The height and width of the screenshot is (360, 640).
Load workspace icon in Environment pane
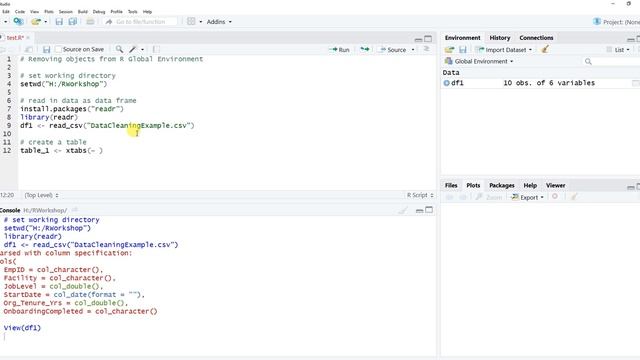449,50
